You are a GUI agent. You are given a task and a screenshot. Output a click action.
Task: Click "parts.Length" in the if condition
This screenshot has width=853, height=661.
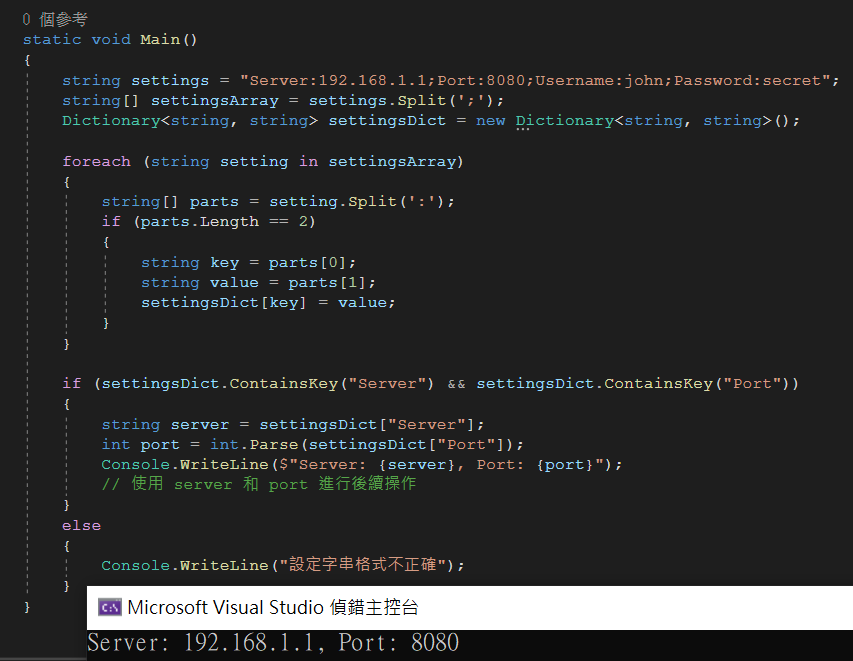coord(200,222)
